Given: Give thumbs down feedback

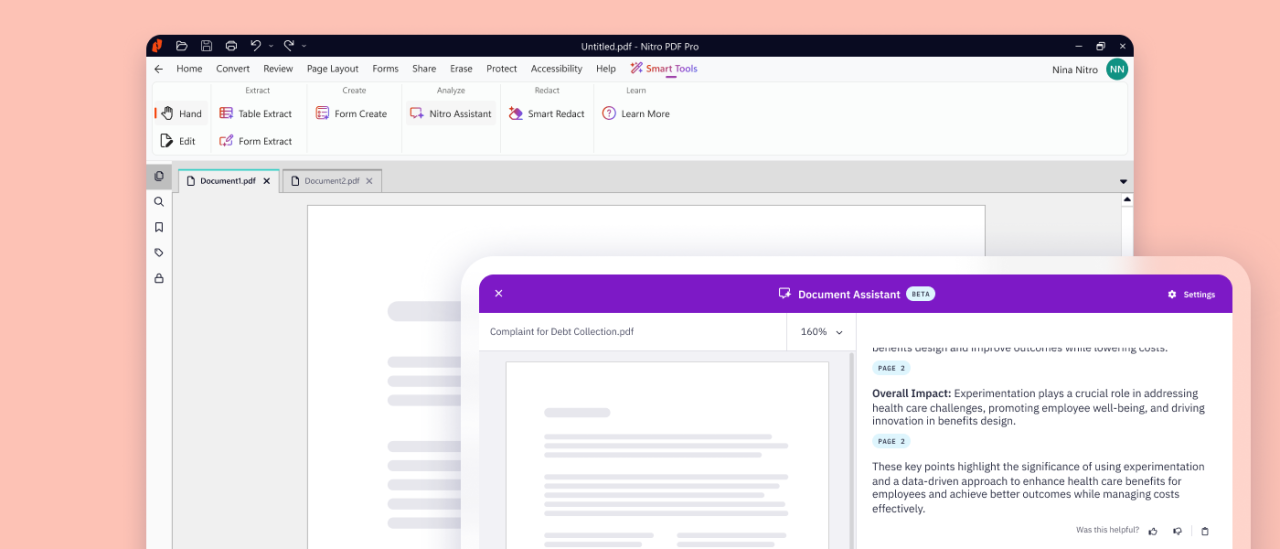Looking at the screenshot, I should click(1178, 531).
